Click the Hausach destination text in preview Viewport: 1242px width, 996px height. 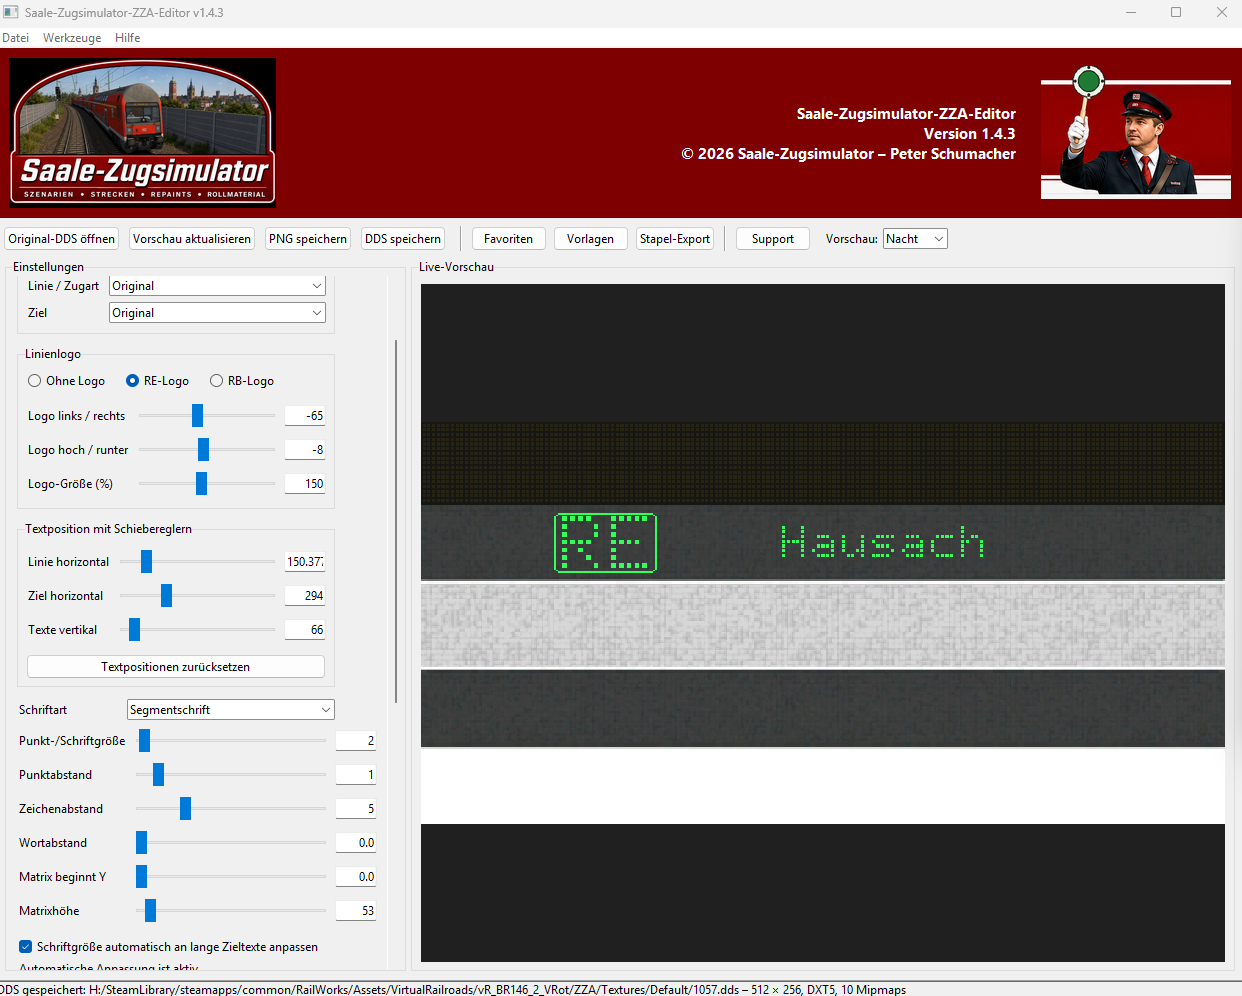pos(882,542)
